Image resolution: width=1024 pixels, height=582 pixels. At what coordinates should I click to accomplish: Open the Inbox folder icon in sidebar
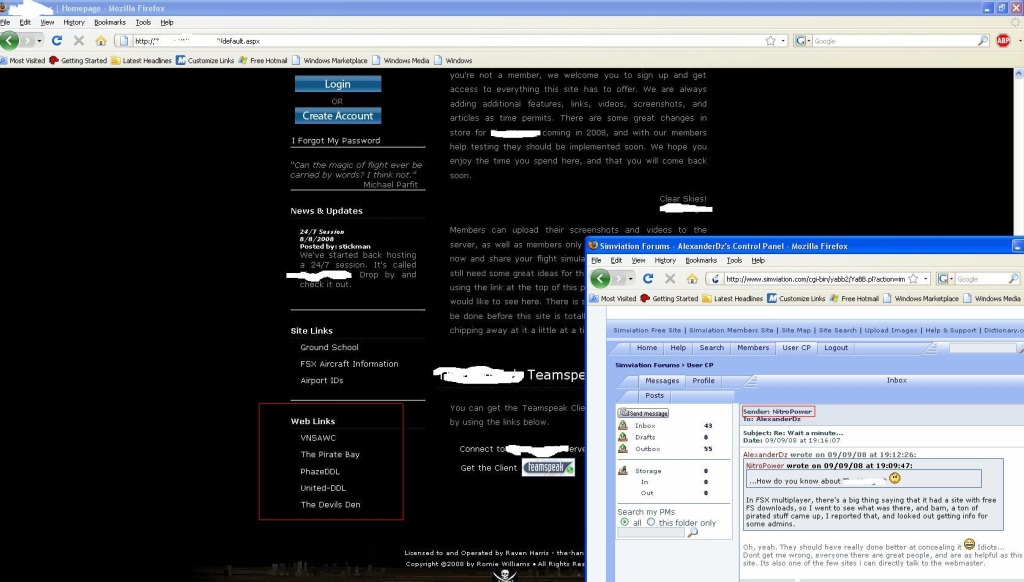(622, 426)
